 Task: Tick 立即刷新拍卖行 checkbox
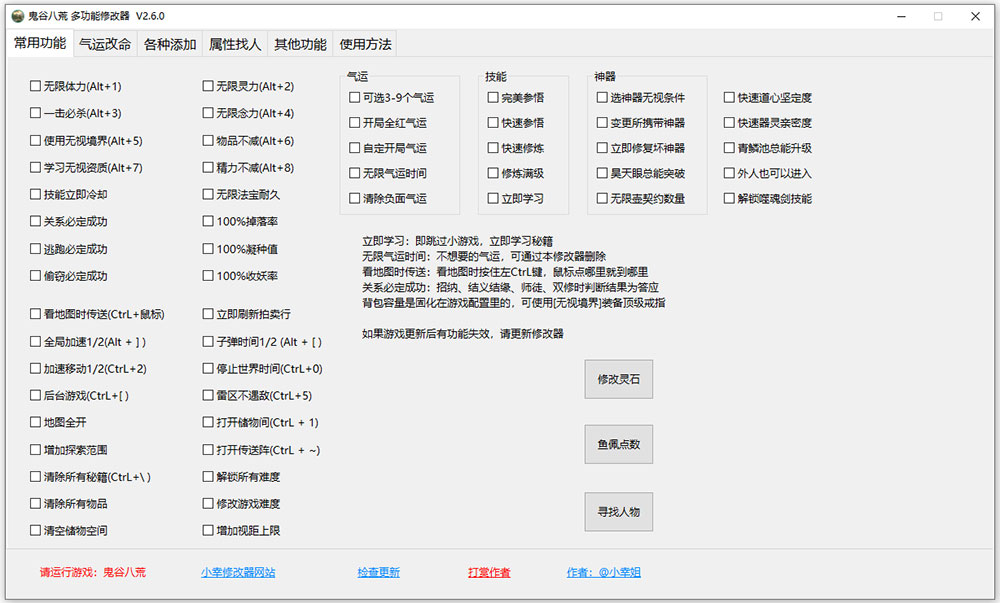pyautogui.click(x=247, y=314)
